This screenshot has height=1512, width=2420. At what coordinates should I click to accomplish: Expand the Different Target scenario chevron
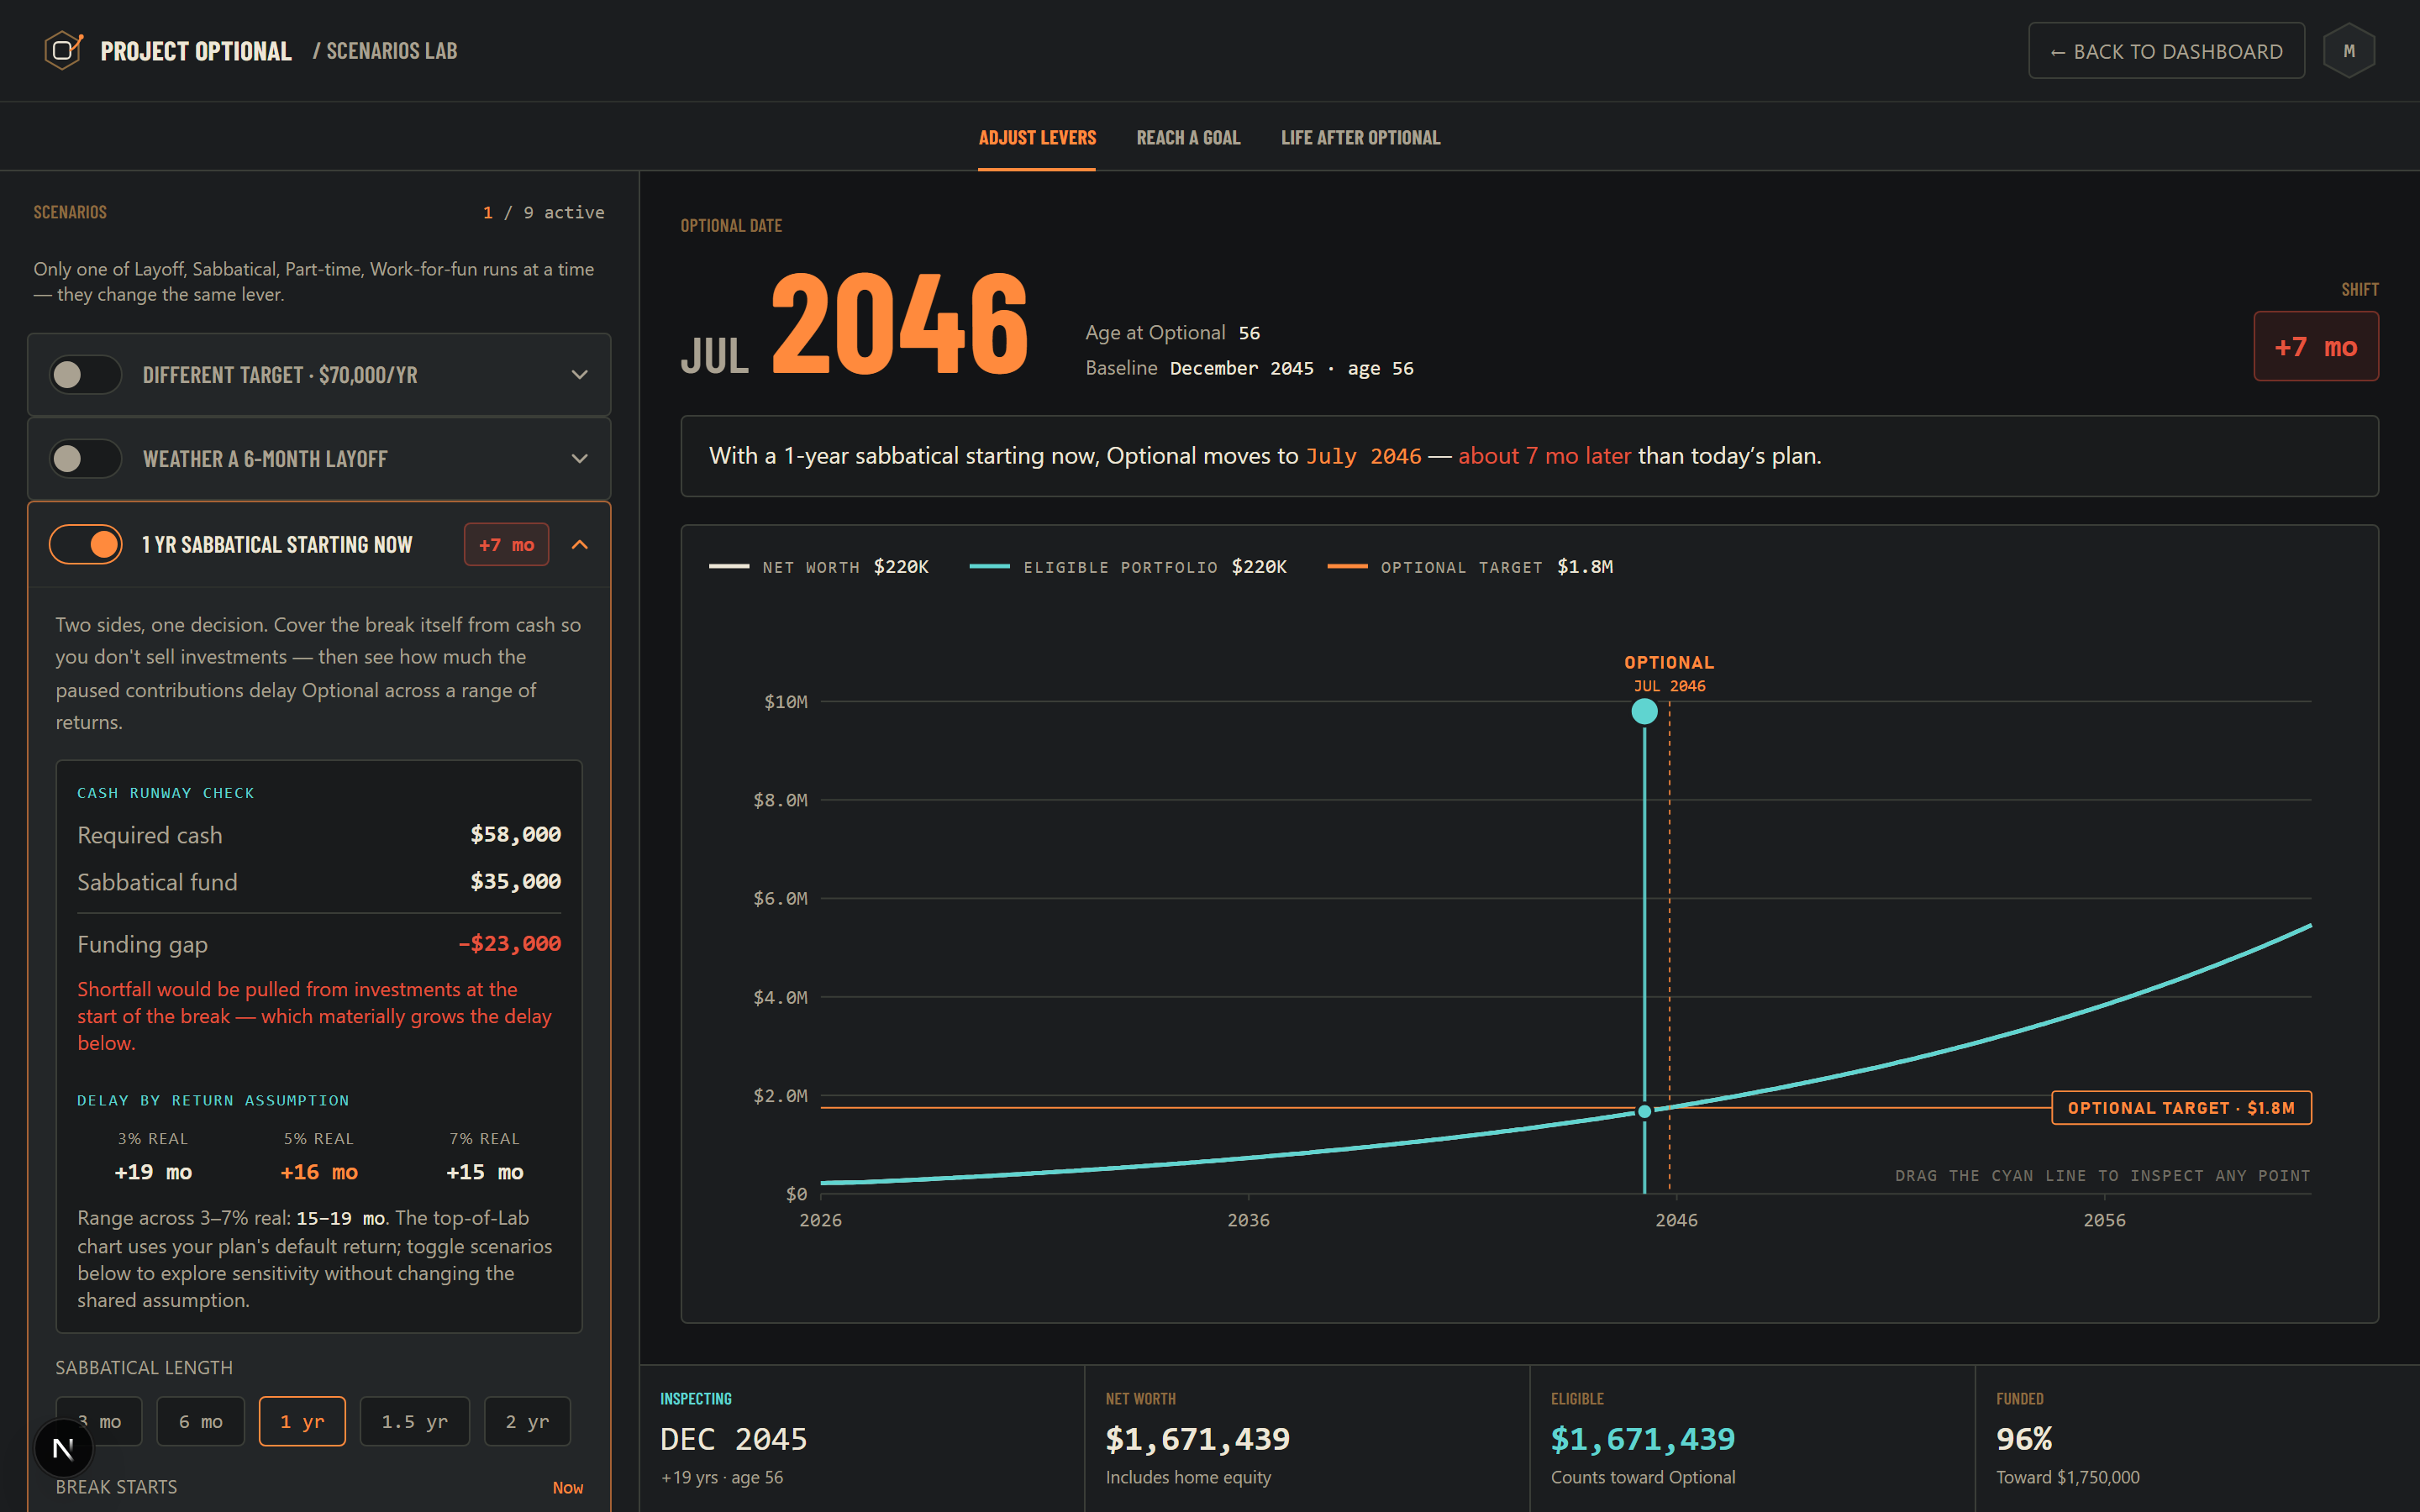[x=579, y=374]
